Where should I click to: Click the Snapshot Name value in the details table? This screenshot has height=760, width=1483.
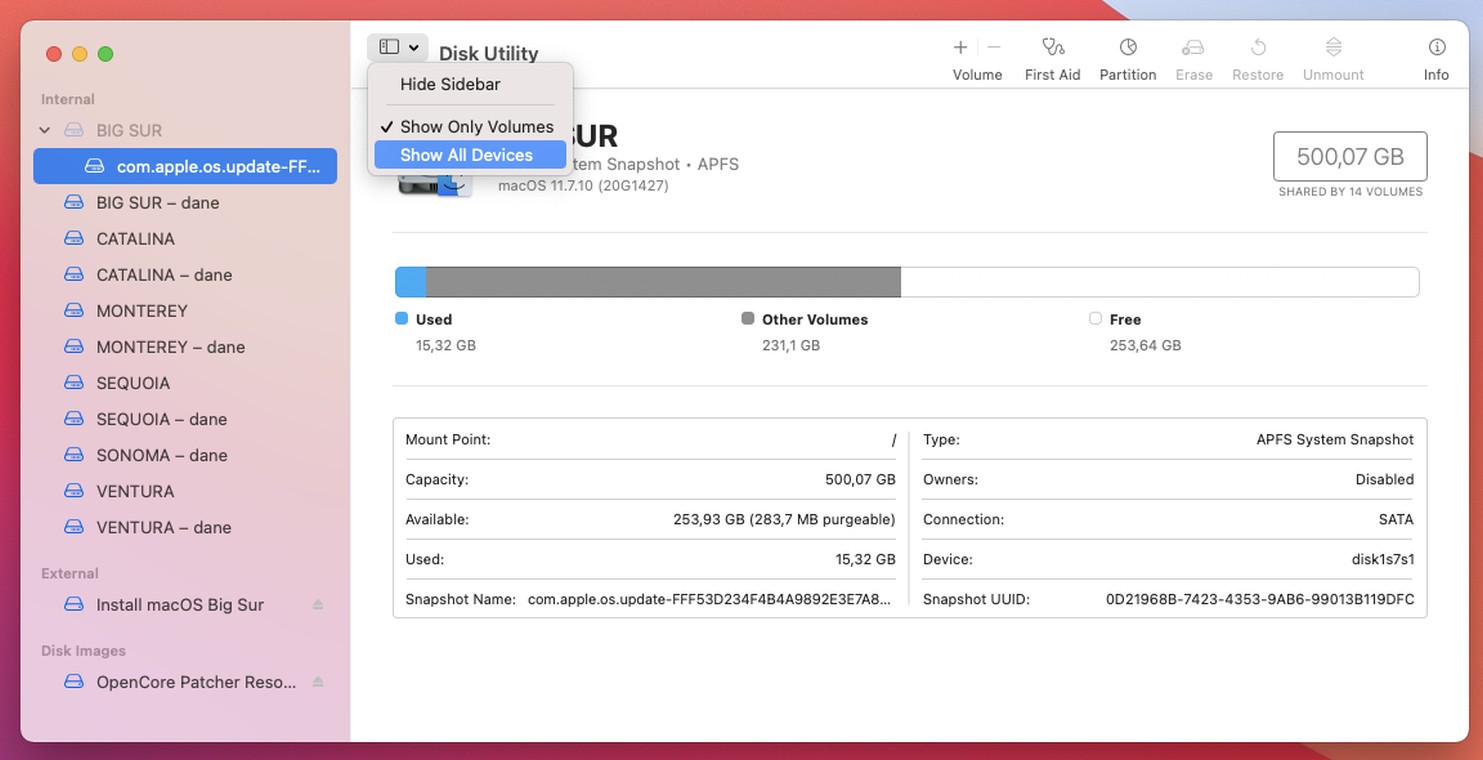coord(709,600)
